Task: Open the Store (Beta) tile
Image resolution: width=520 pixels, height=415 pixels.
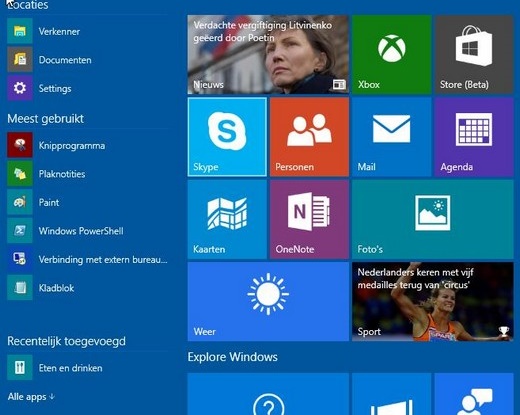Action: [x=474, y=54]
